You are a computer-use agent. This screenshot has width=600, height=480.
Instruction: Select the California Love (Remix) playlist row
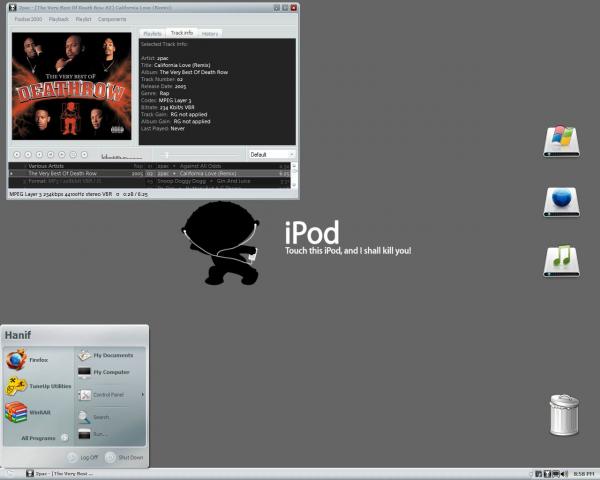click(x=149, y=173)
